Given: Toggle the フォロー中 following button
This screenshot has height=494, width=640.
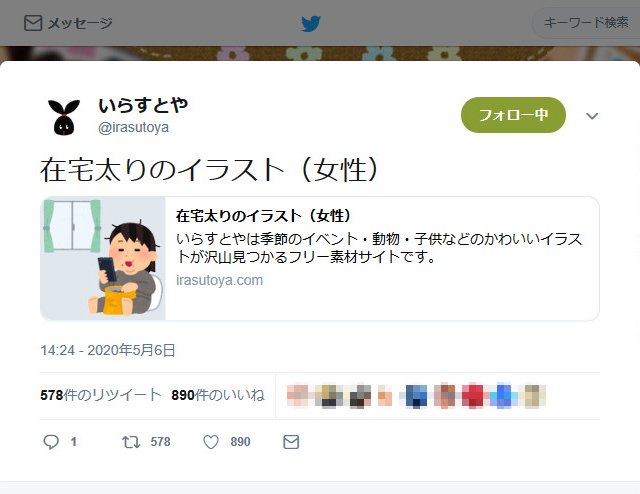Looking at the screenshot, I should 513,115.
